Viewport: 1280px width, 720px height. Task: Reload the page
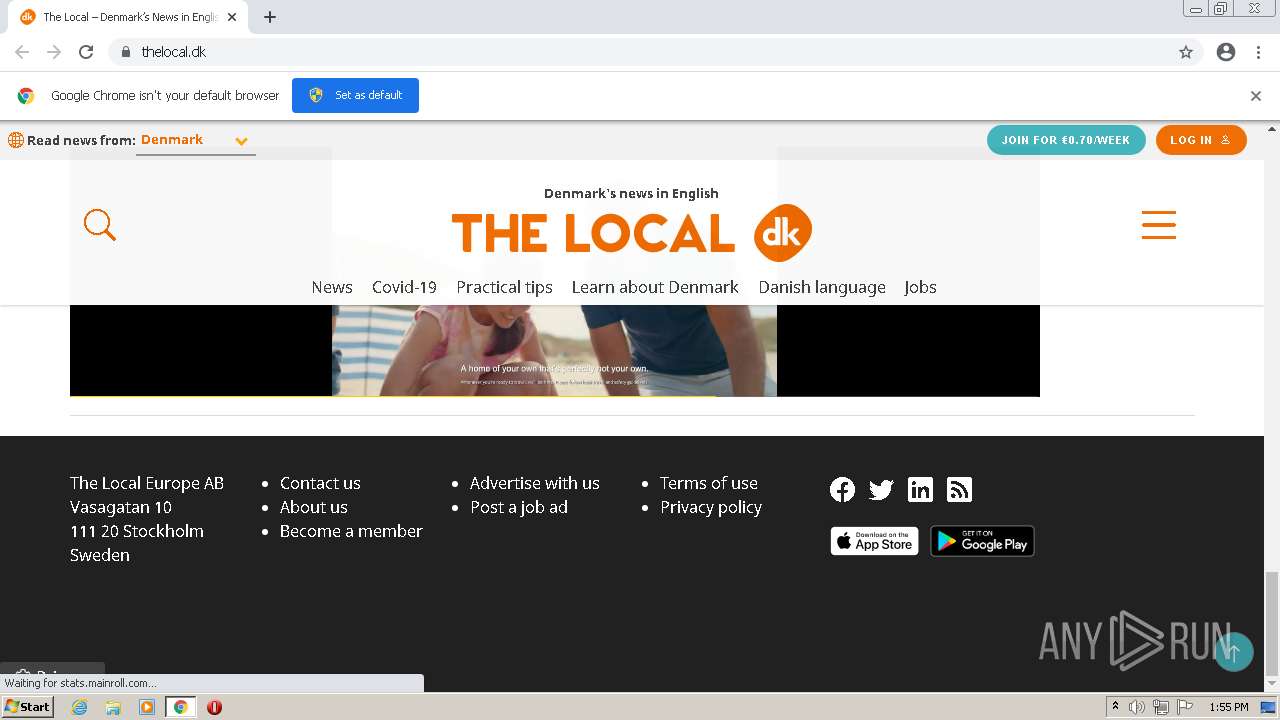point(86,52)
